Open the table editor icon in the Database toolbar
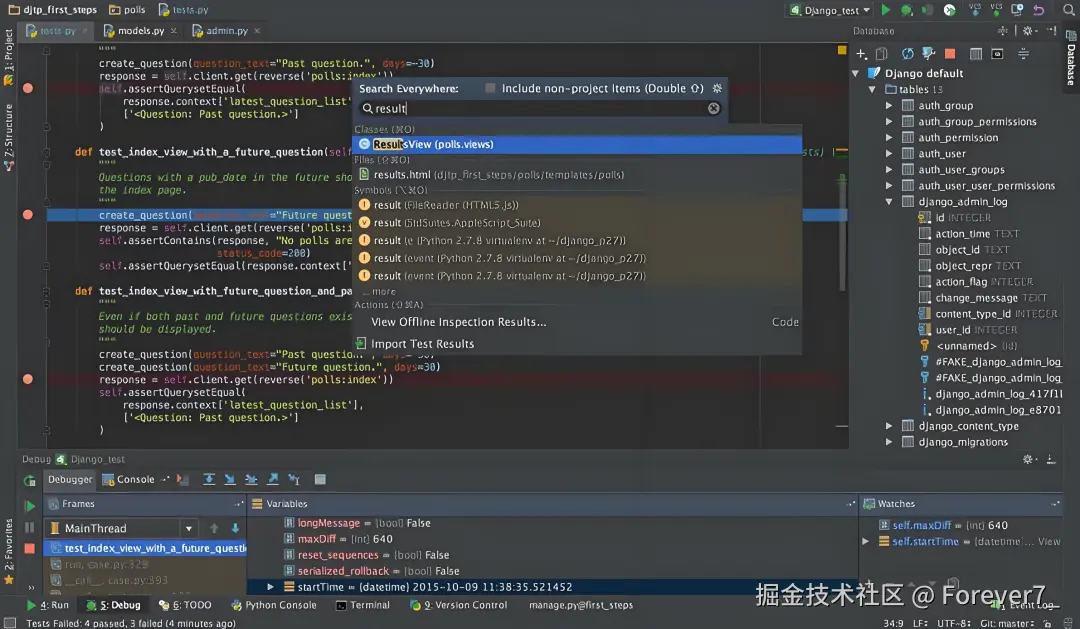Screen dimensions: 1080x629 pos(975,54)
